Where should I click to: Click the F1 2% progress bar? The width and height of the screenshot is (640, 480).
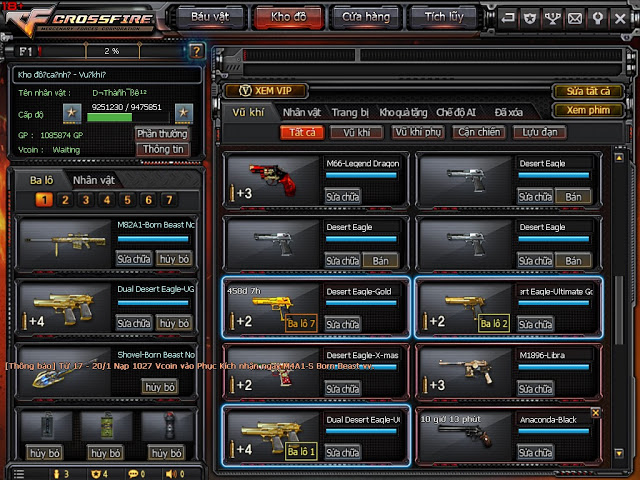112,51
